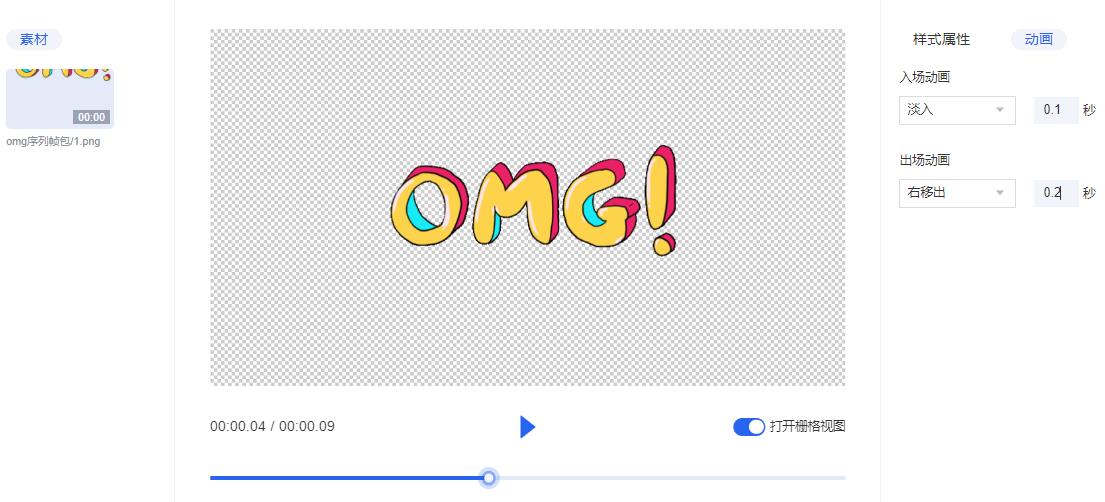Screen dimensions: 1105x502
Task: Toggle the 打开栅格视图 grid switch
Action: pyautogui.click(x=748, y=427)
